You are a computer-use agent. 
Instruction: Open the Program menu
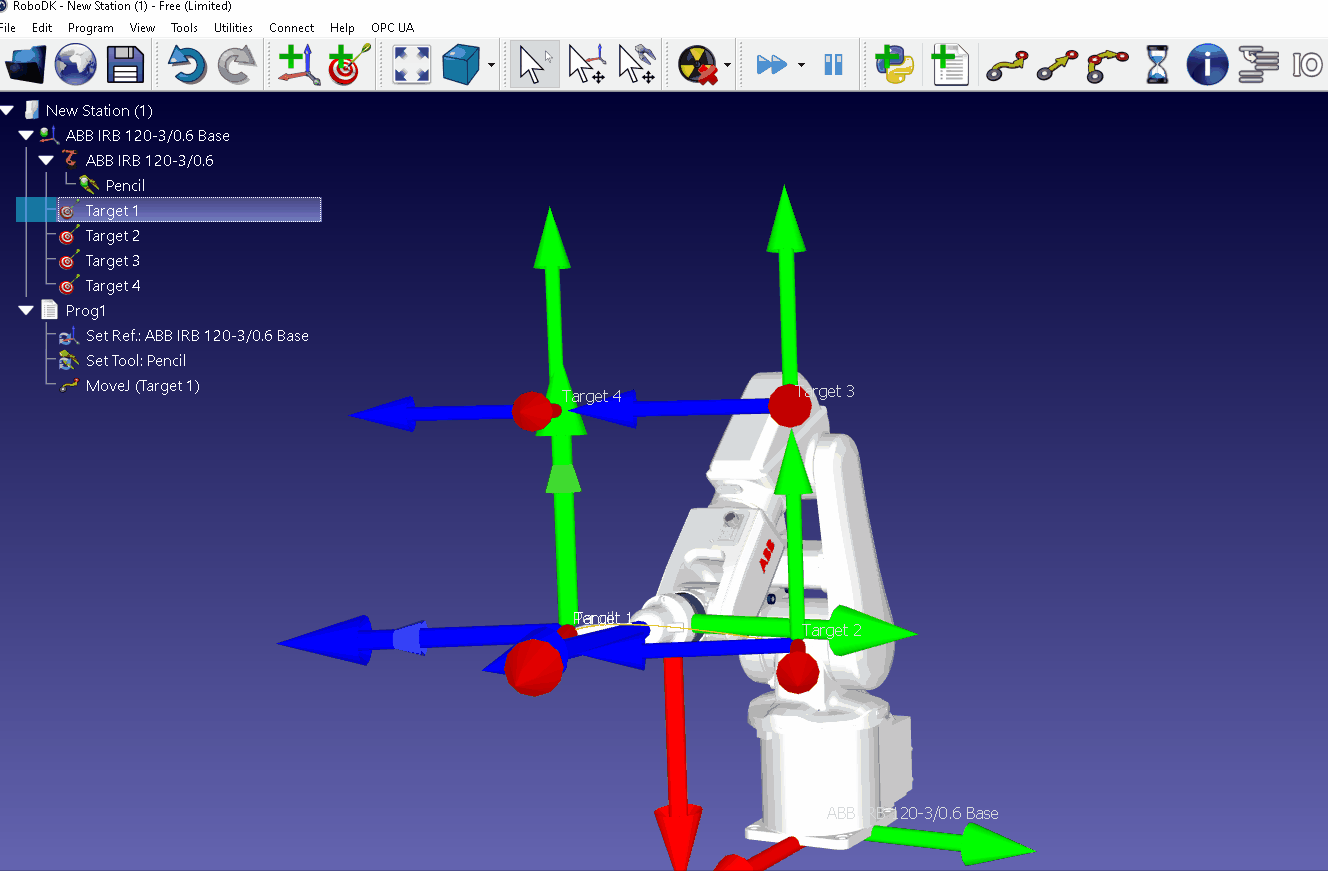(x=91, y=28)
